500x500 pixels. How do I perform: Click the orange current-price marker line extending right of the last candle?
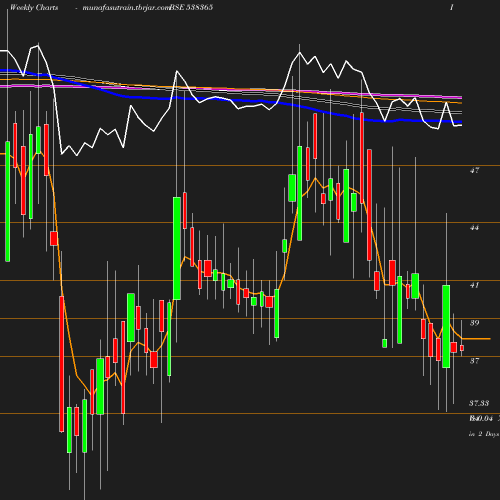476,339
